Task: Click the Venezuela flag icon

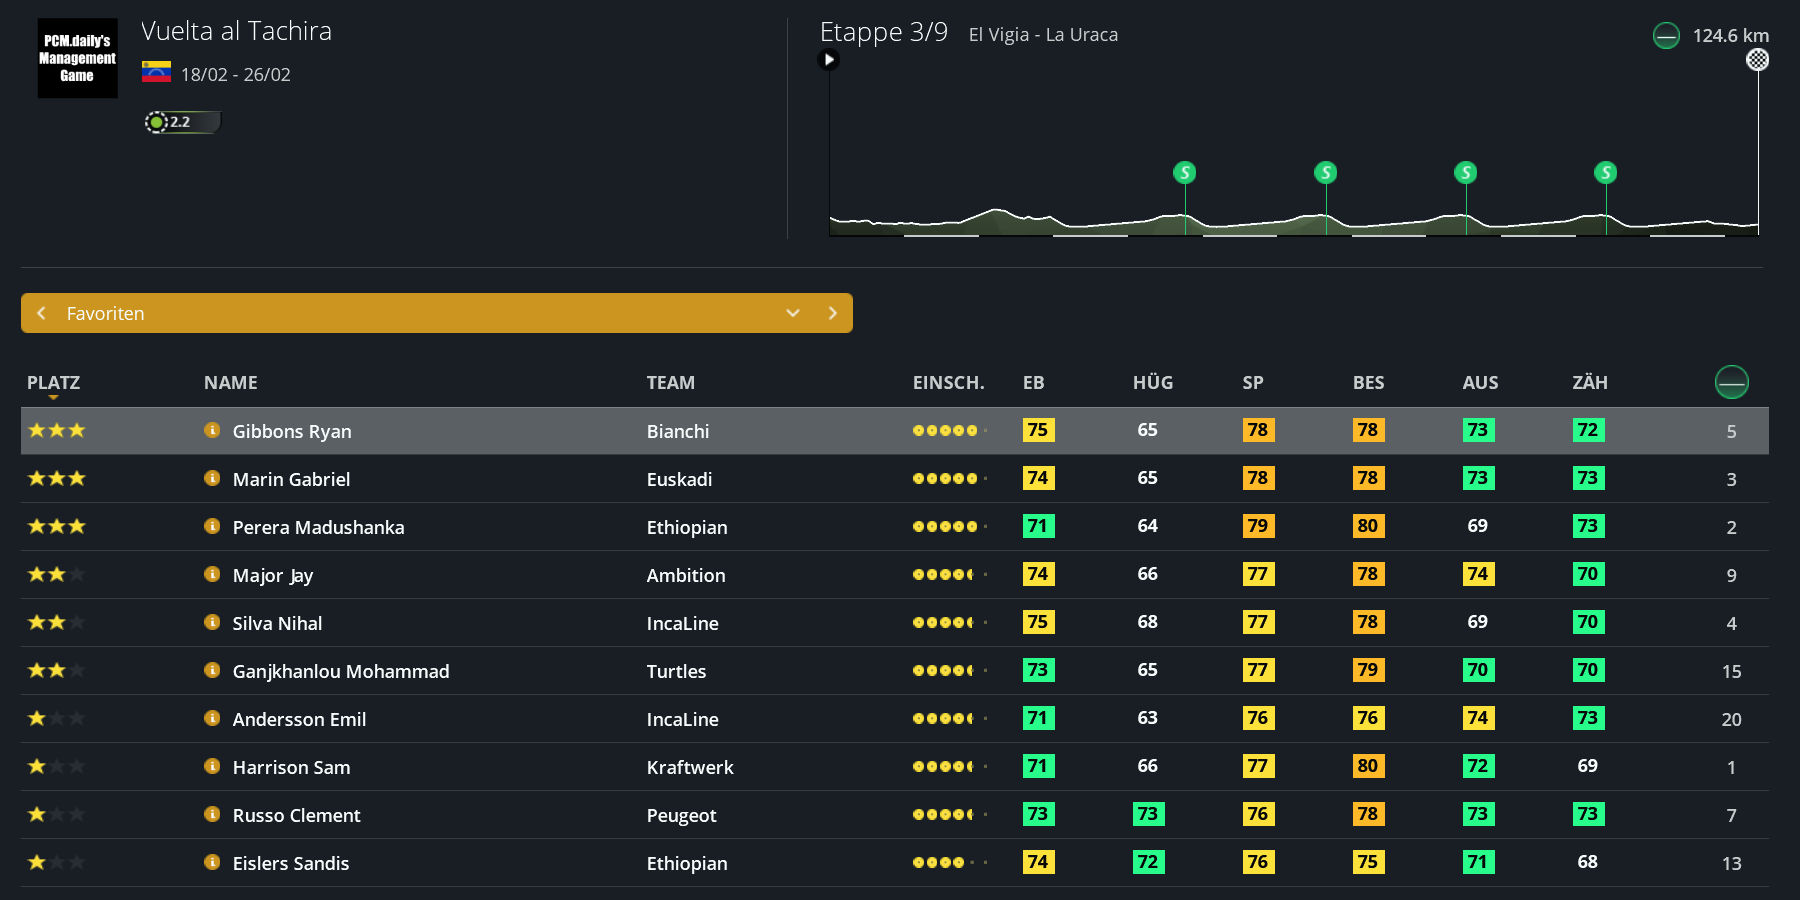Action: coord(156,72)
